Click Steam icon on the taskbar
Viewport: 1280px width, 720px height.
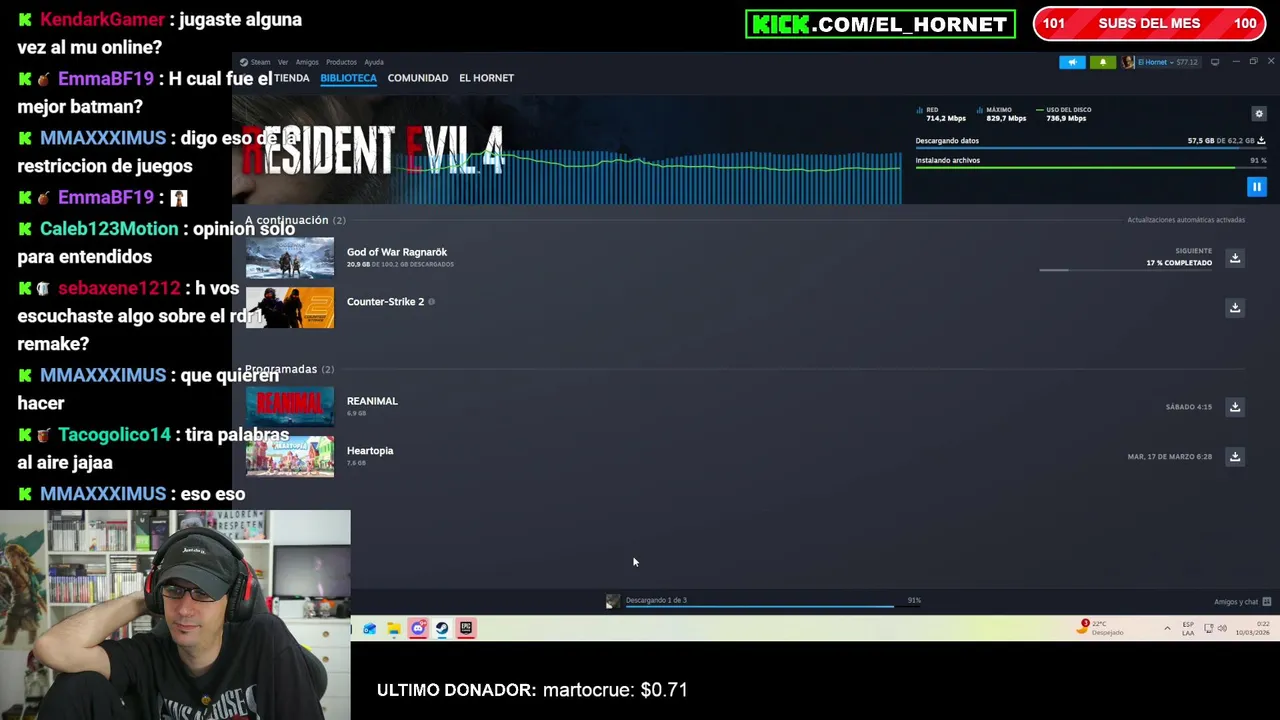click(442, 629)
